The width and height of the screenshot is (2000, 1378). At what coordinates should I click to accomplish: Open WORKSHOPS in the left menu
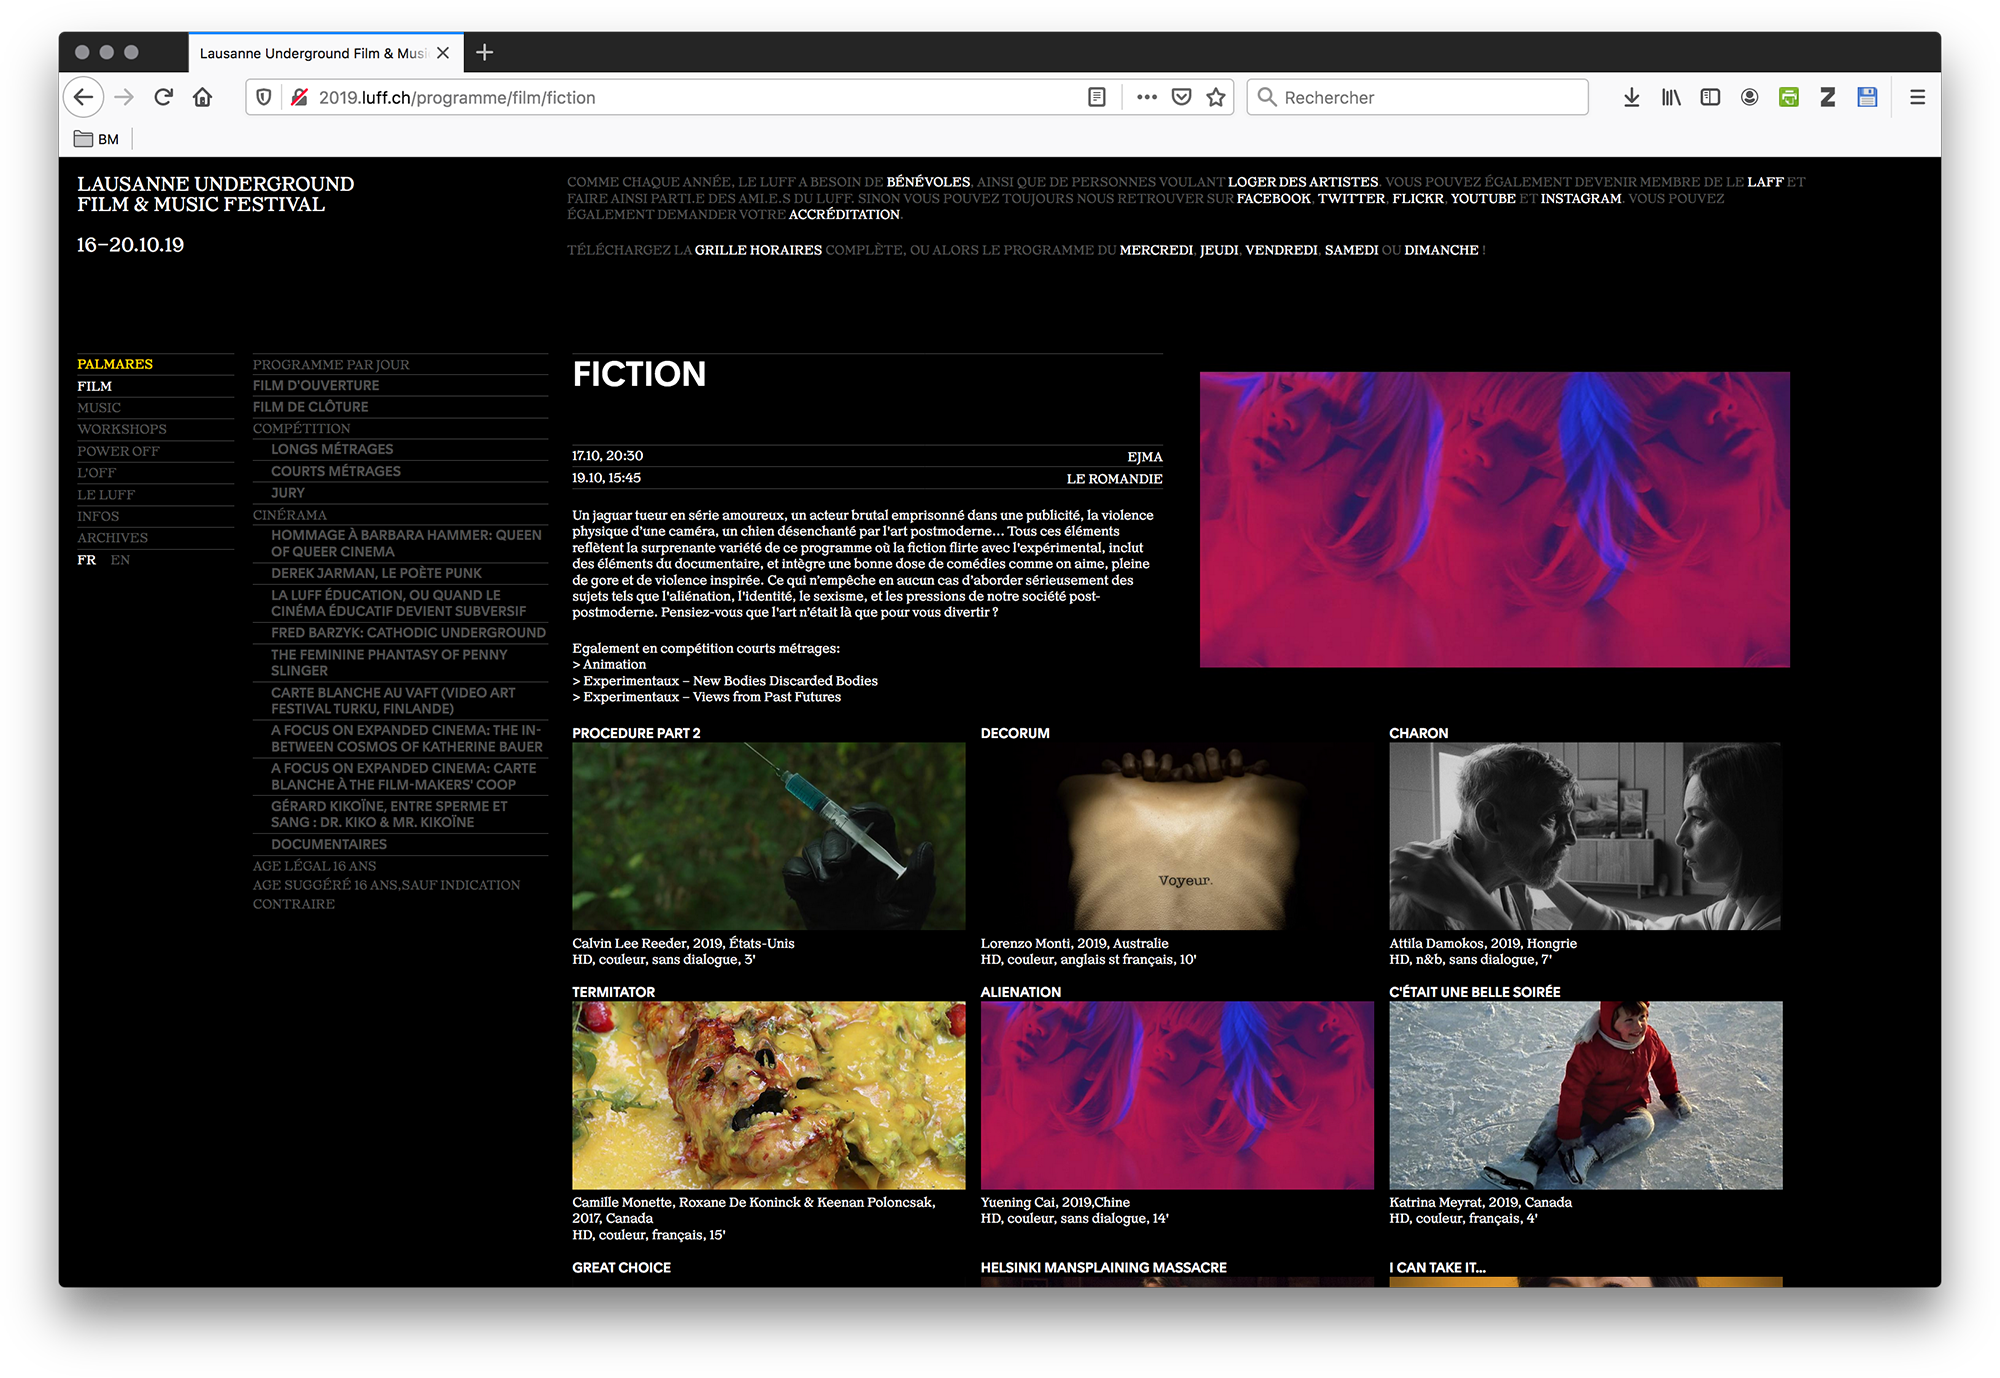122,429
